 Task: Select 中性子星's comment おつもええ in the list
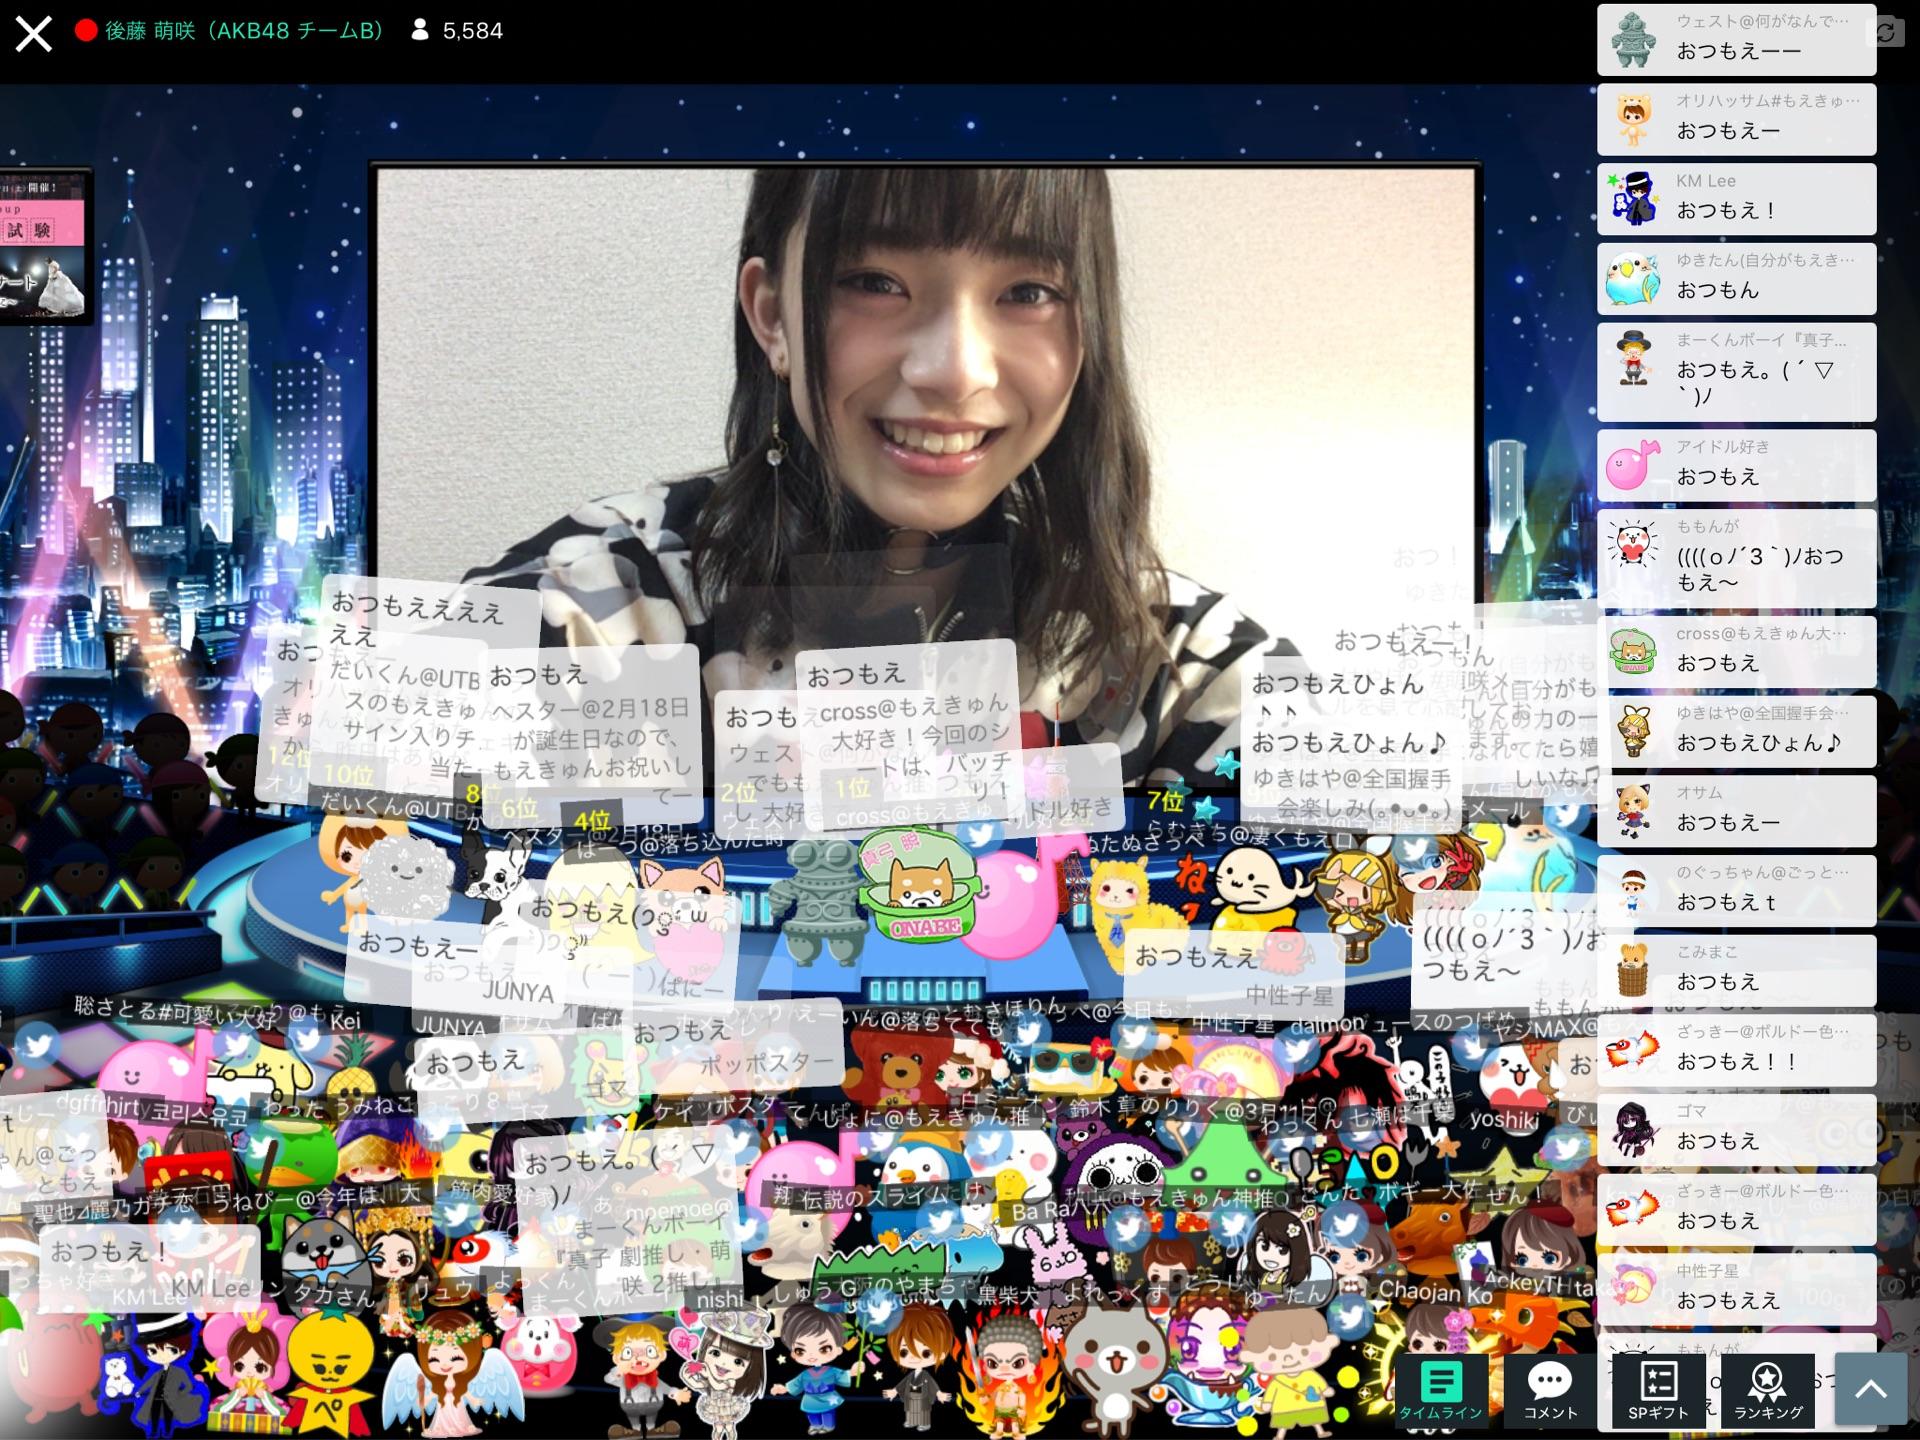click(1736, 1290)
